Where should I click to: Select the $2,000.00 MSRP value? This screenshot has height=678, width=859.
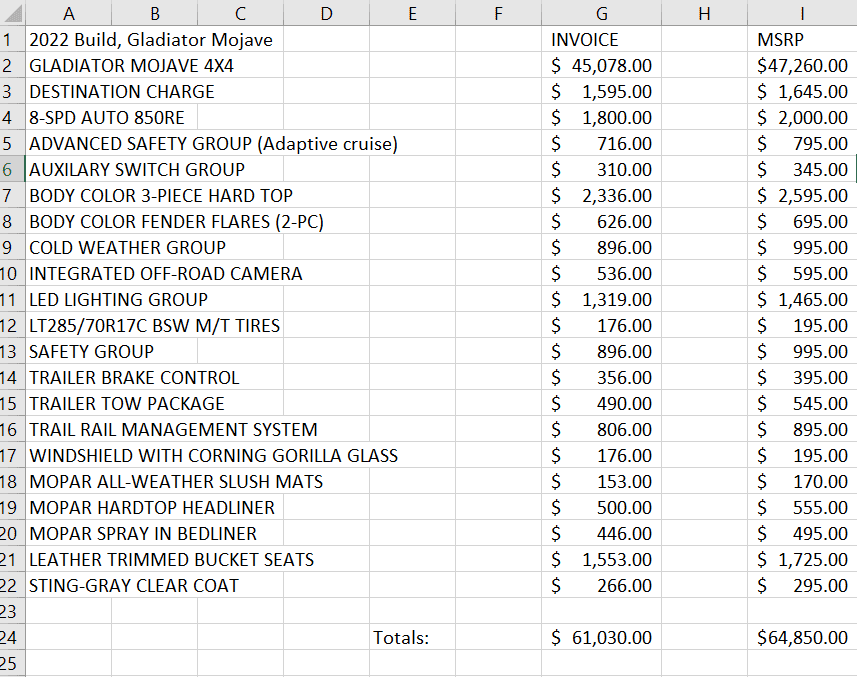[802, 117]
